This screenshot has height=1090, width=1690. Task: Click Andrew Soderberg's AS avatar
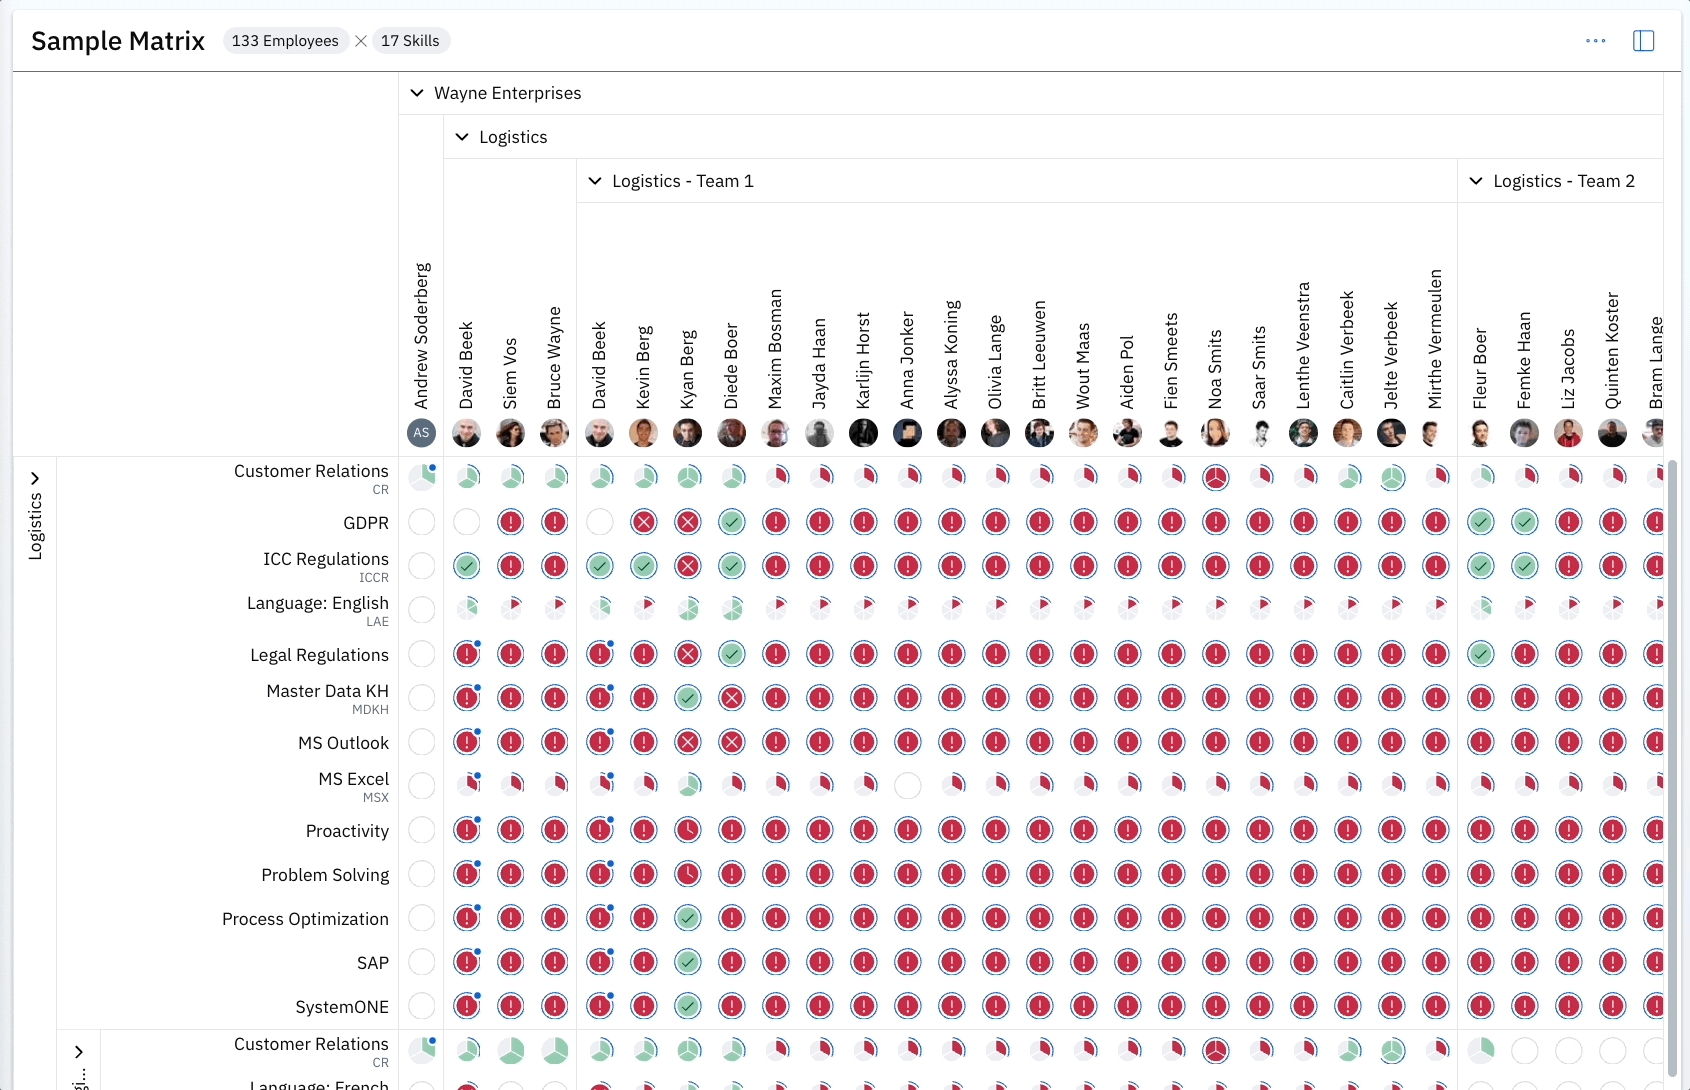(x=422, y=433)
